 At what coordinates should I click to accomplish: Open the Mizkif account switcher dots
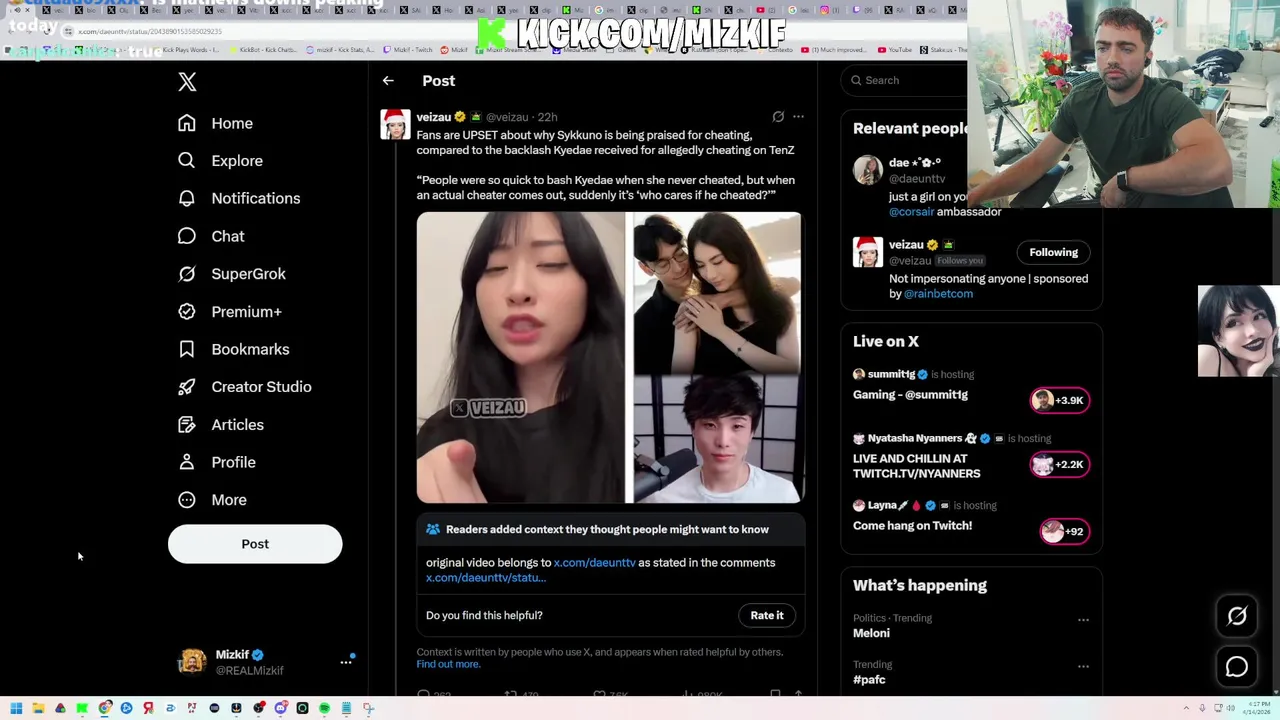(x=346, y=662)
